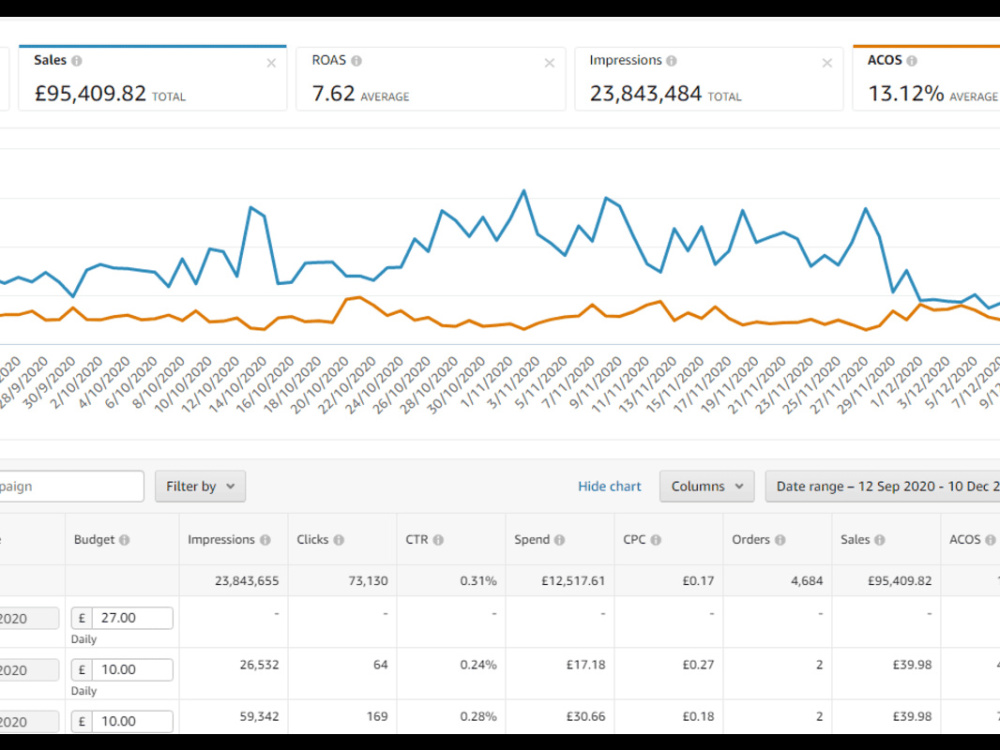Open the ROAS metric info icon
Image resolution: width=1000 pixels, height=750 pixels.
[x=357, y=61]
